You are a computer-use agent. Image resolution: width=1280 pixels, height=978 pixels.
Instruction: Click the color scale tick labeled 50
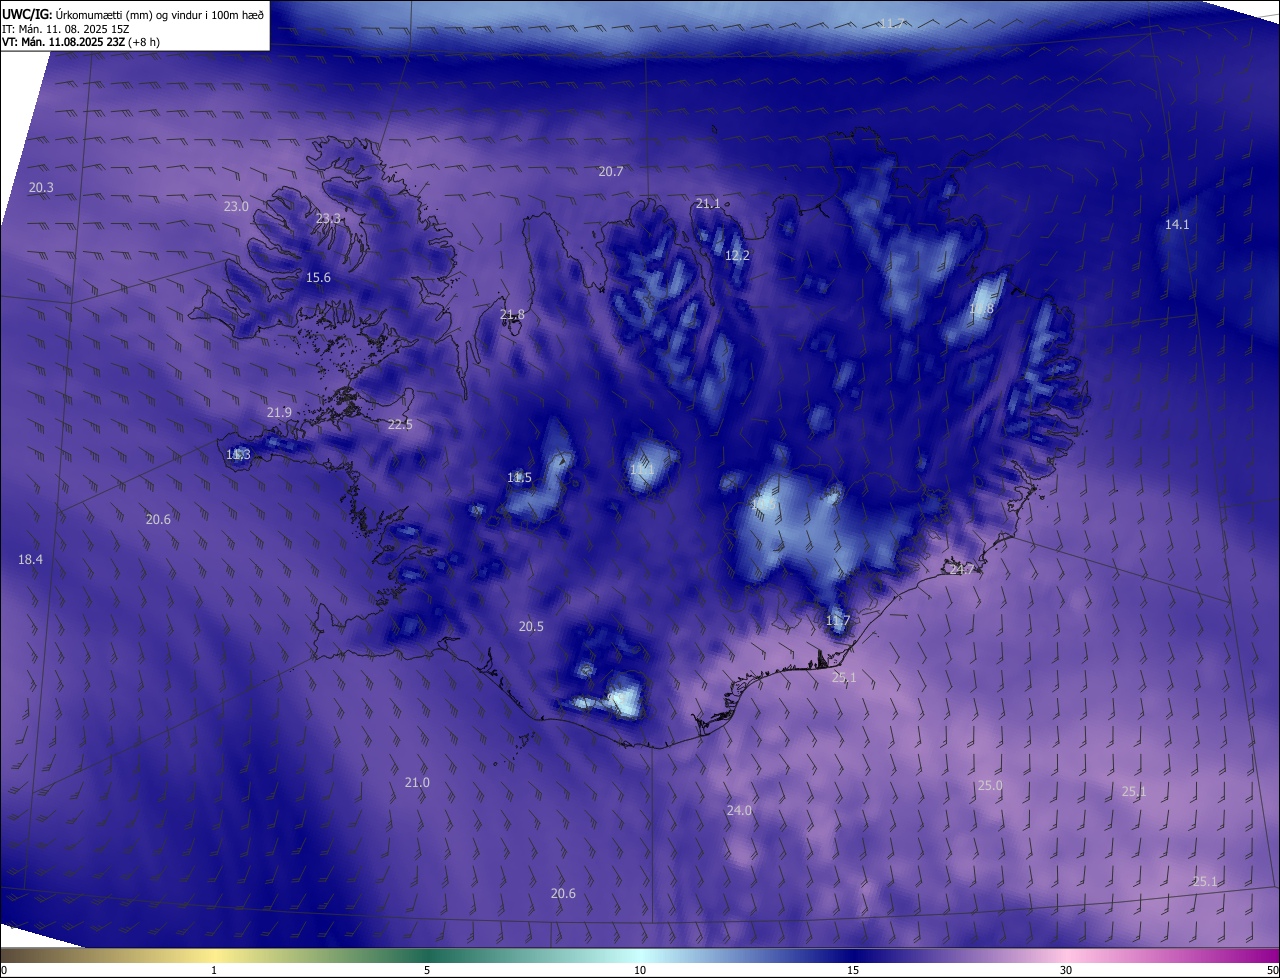[1272, 970]
